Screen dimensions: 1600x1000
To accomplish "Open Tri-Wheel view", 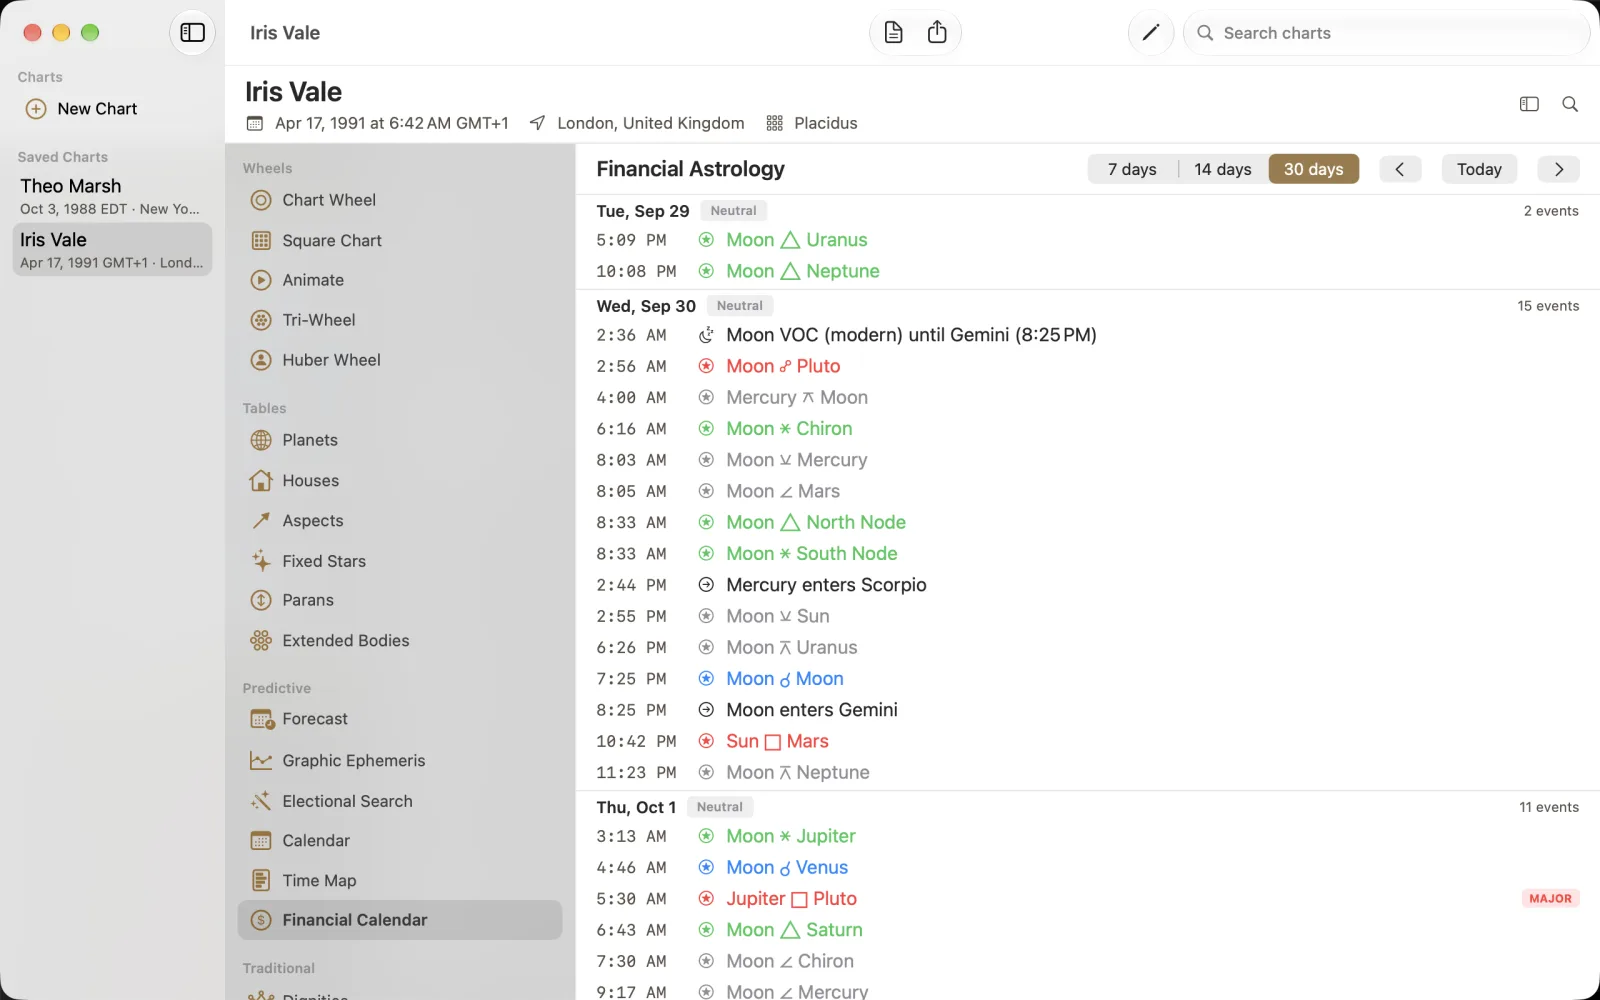I will 400,320.
